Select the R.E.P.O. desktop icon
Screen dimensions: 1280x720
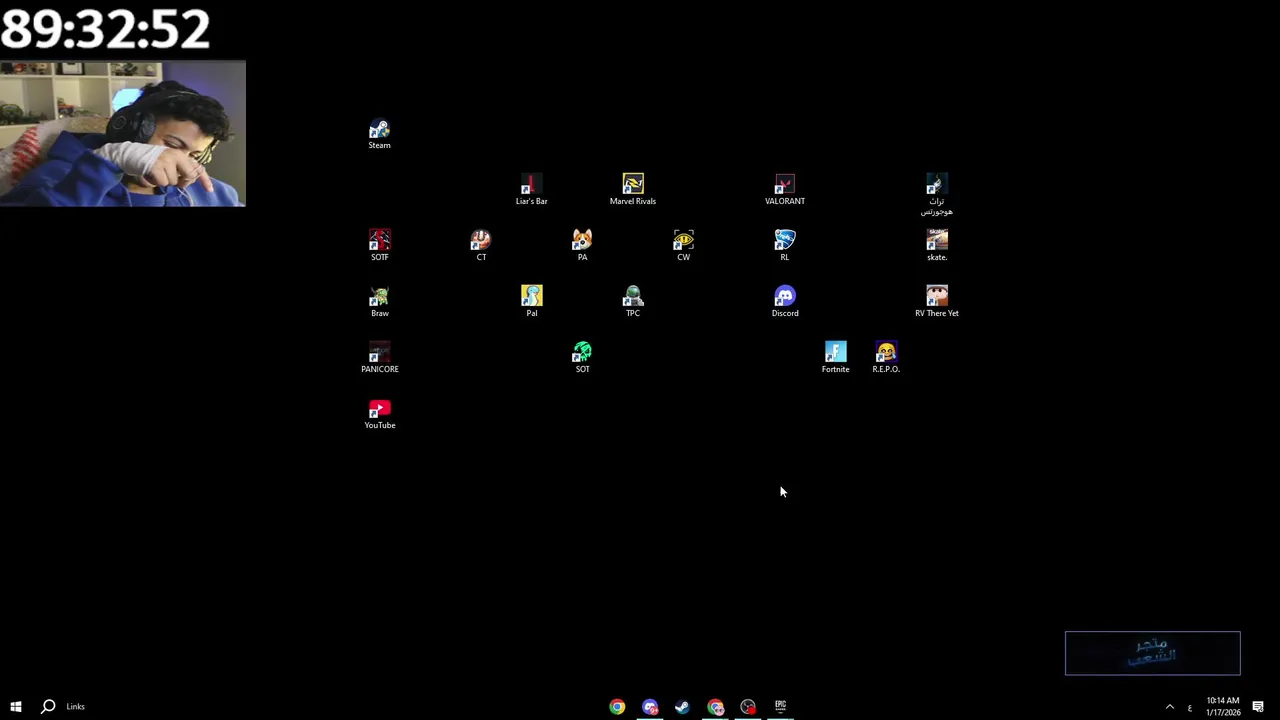(x=886, y=358)
